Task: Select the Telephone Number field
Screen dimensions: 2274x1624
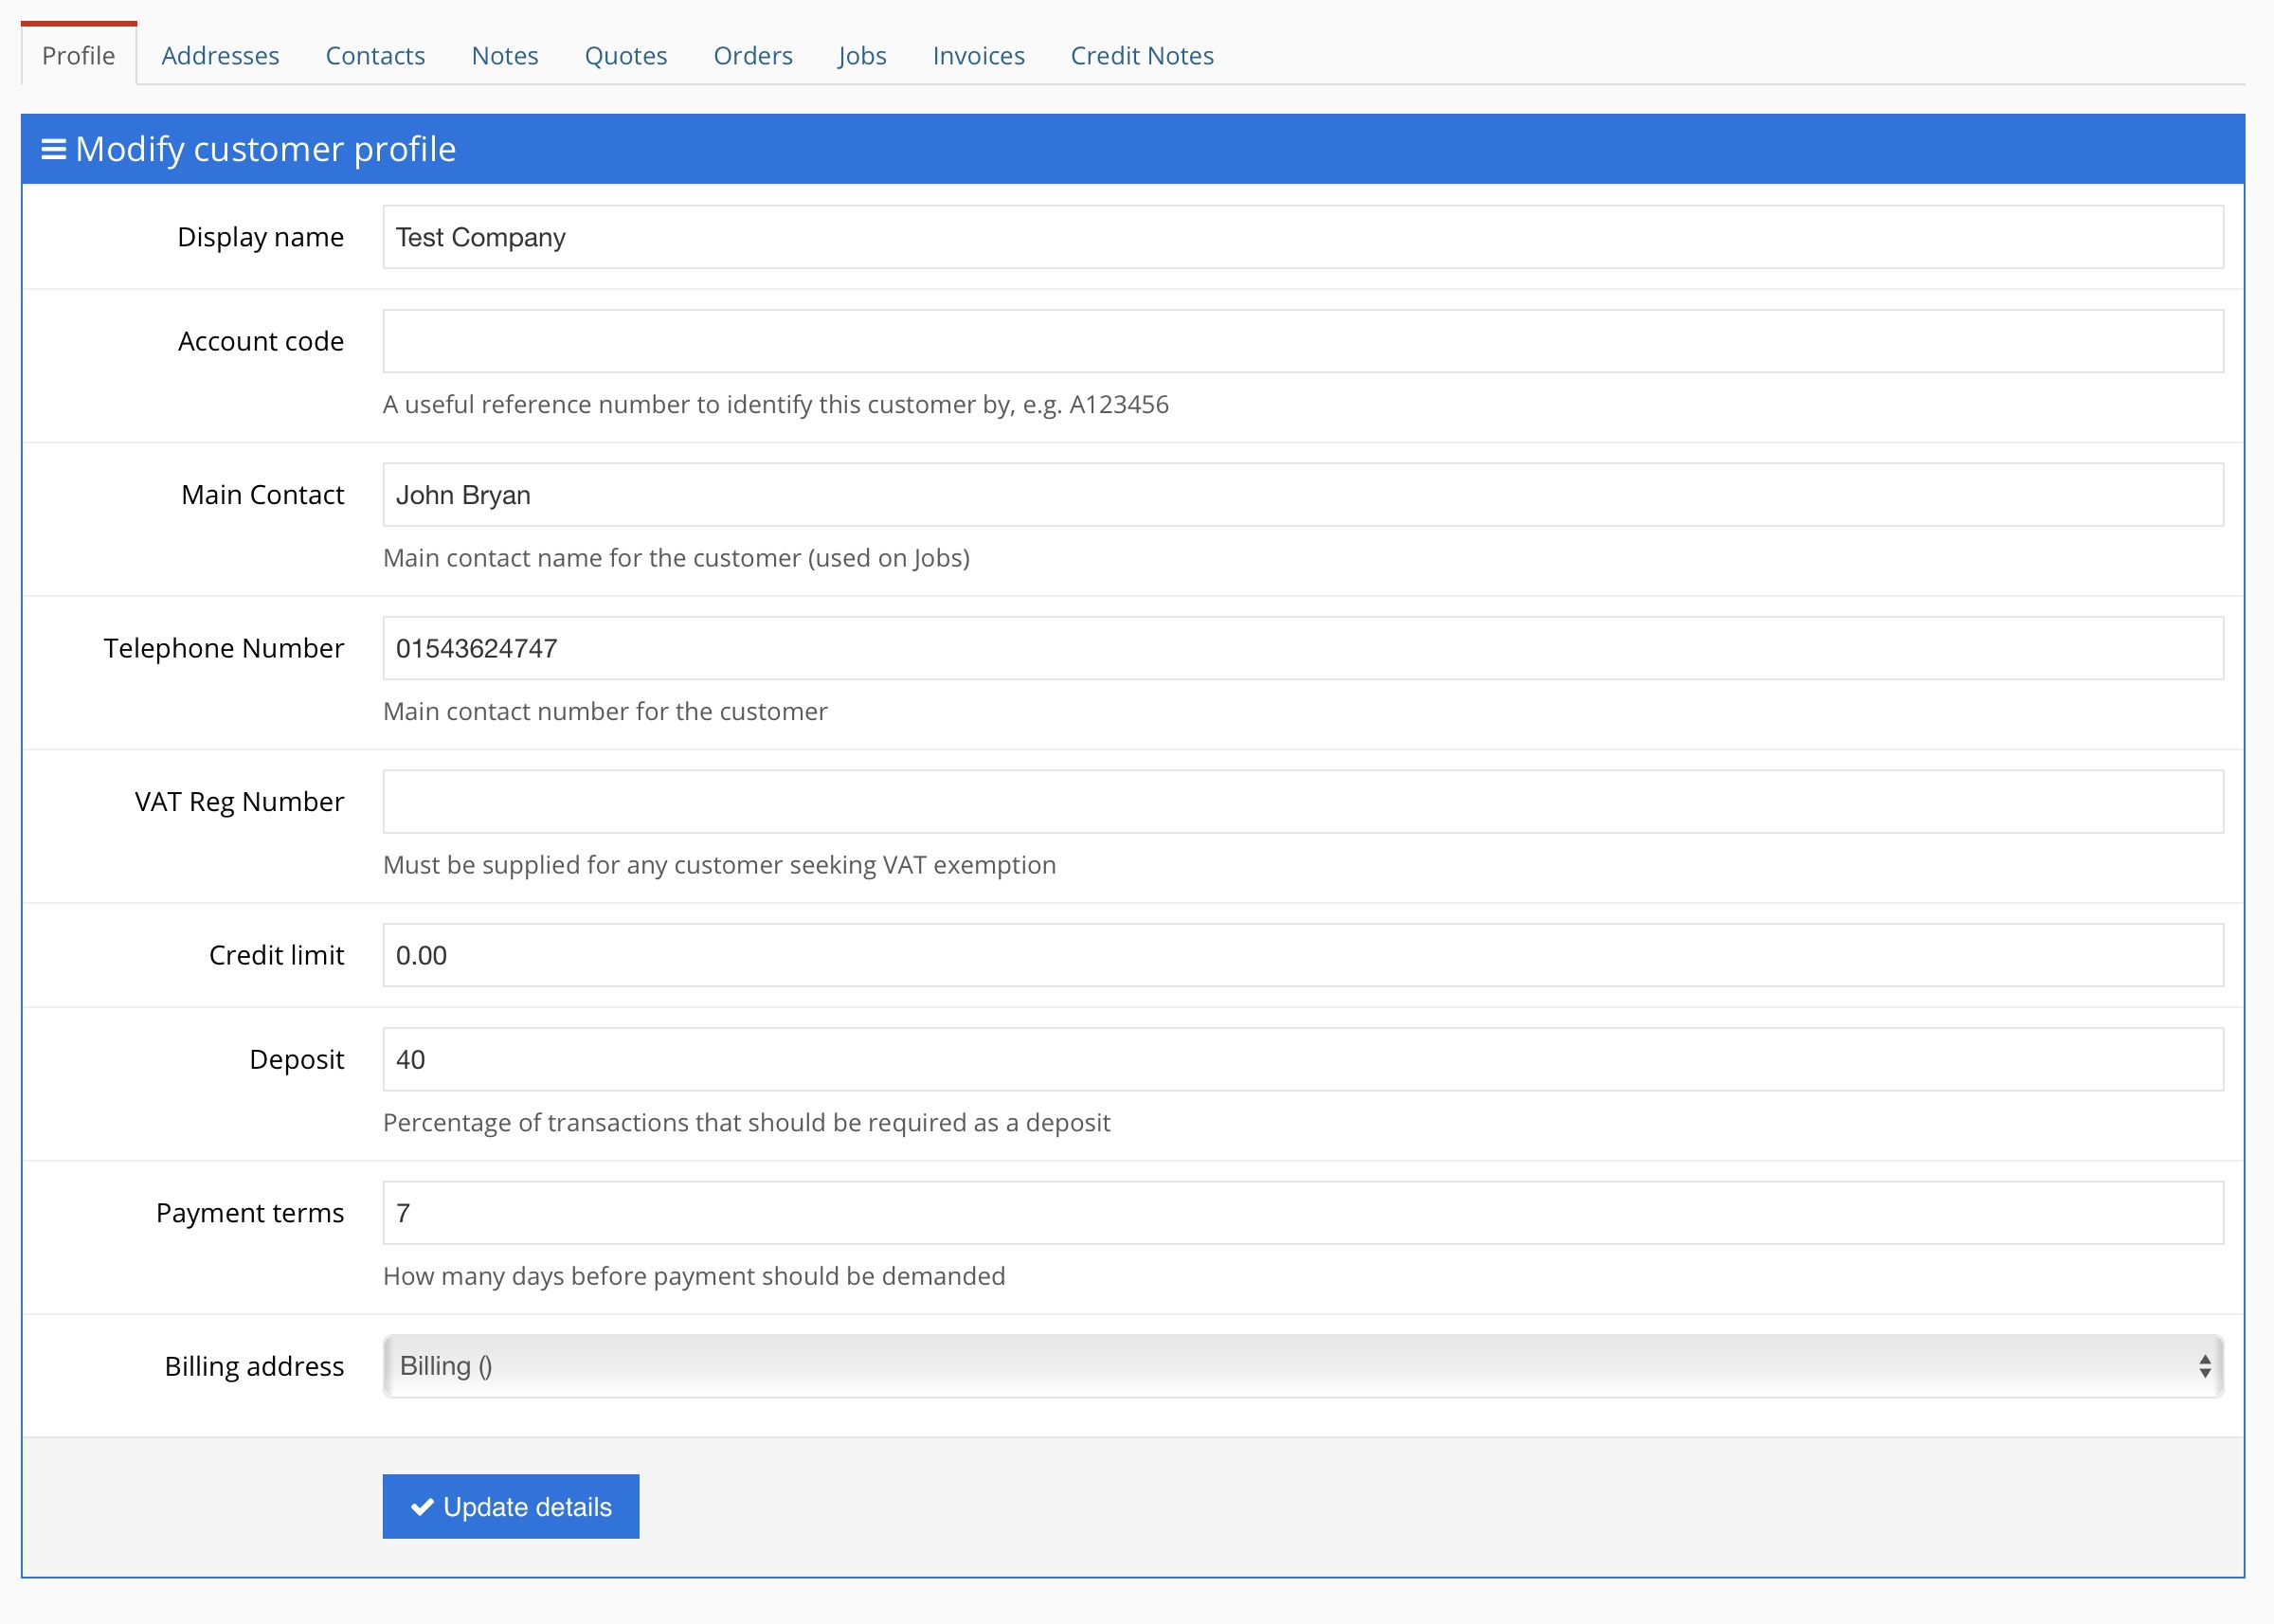Action: 1302,648
